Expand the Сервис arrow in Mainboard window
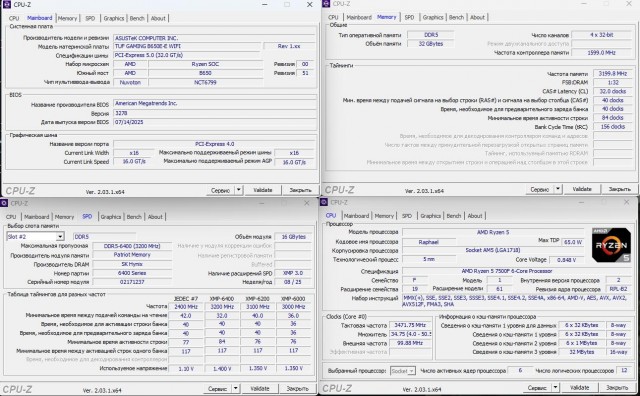 [x=238, y=190]
